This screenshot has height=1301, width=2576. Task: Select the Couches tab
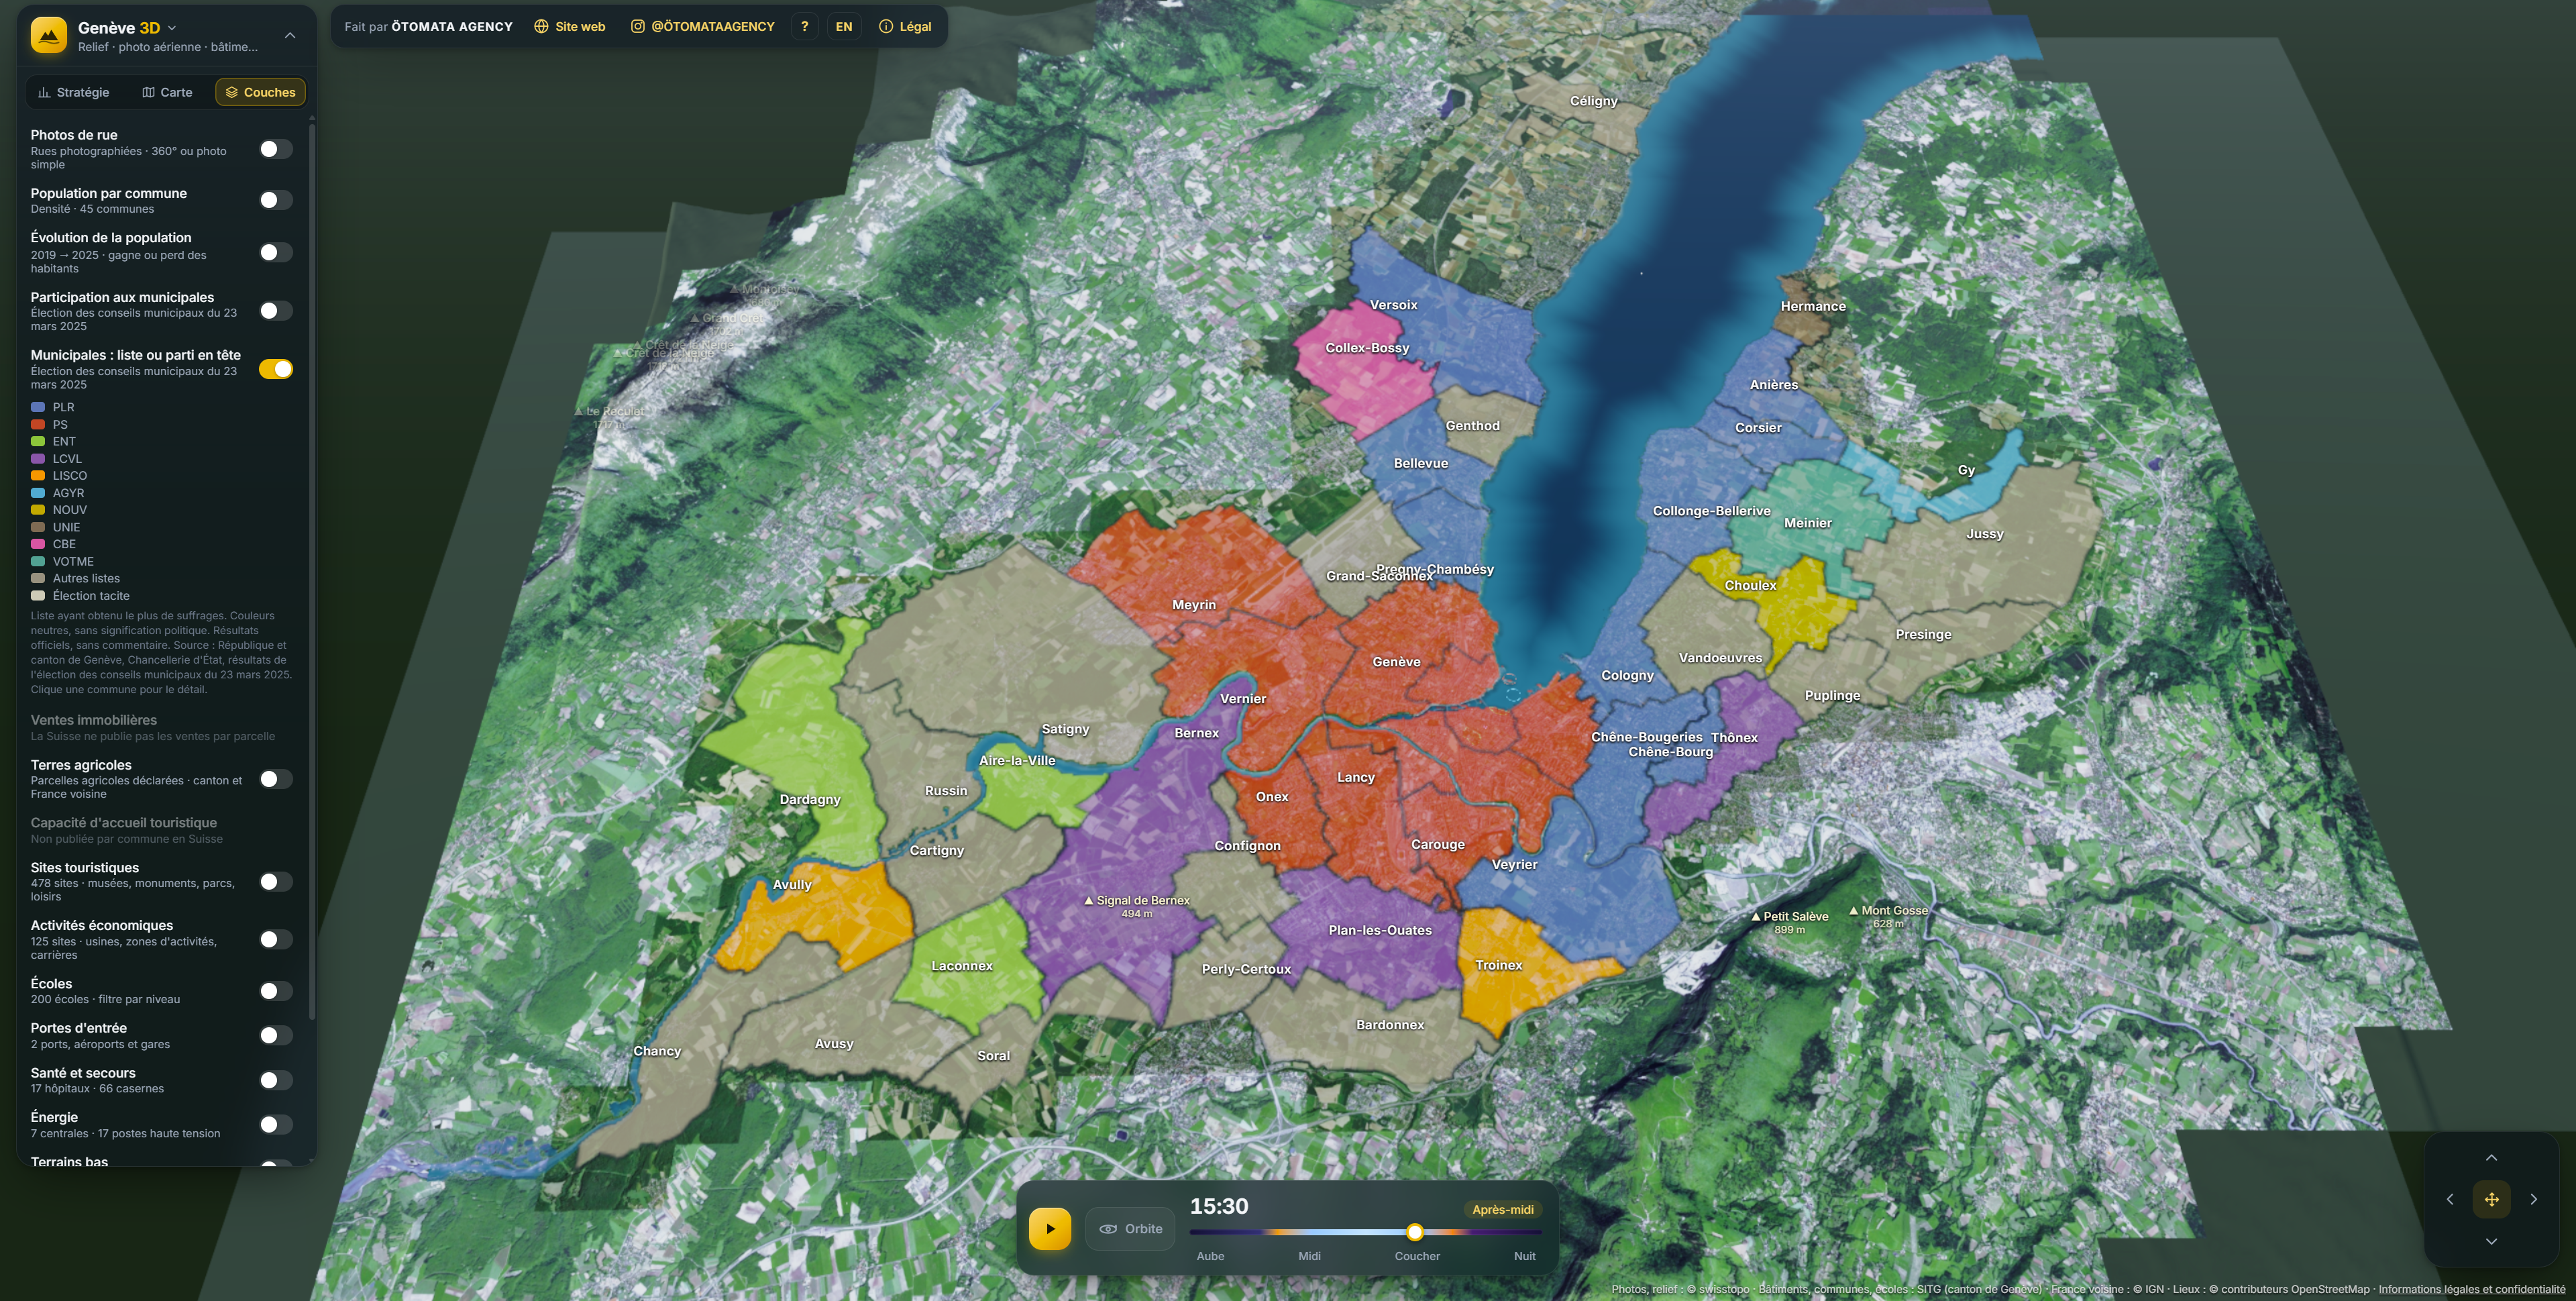click(260, 92)
